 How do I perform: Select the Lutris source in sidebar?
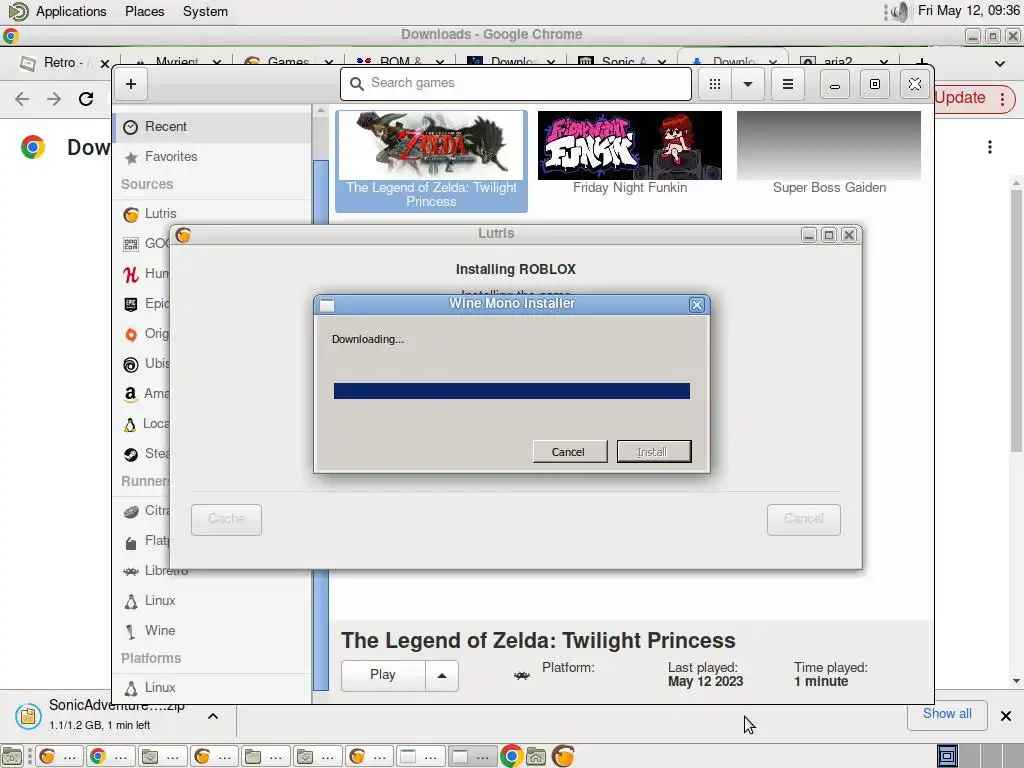click(212, 214)
